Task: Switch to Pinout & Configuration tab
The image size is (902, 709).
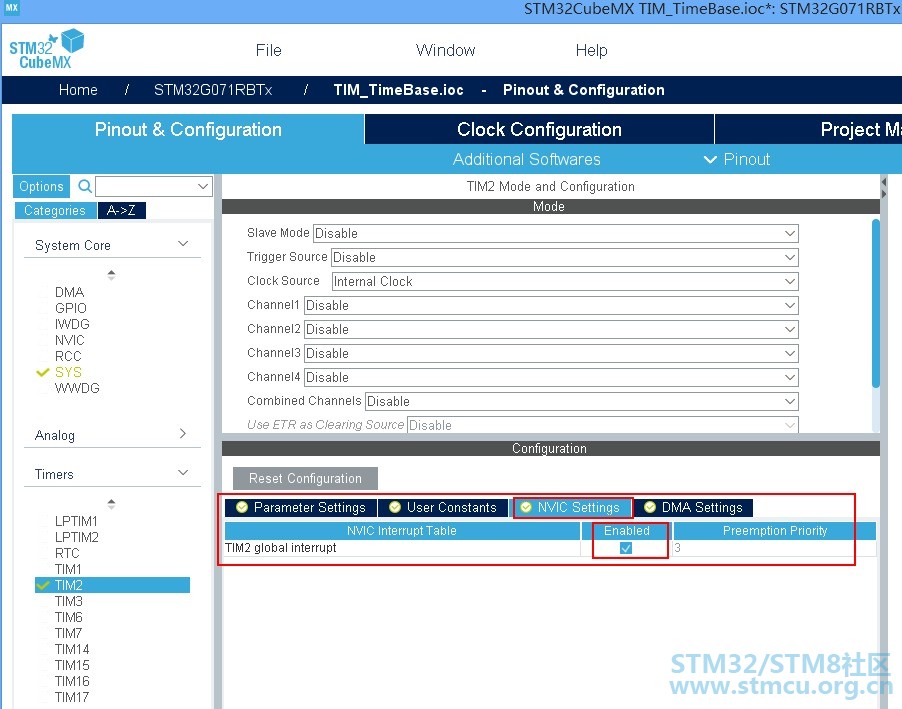Action: (x=188, y=129)
